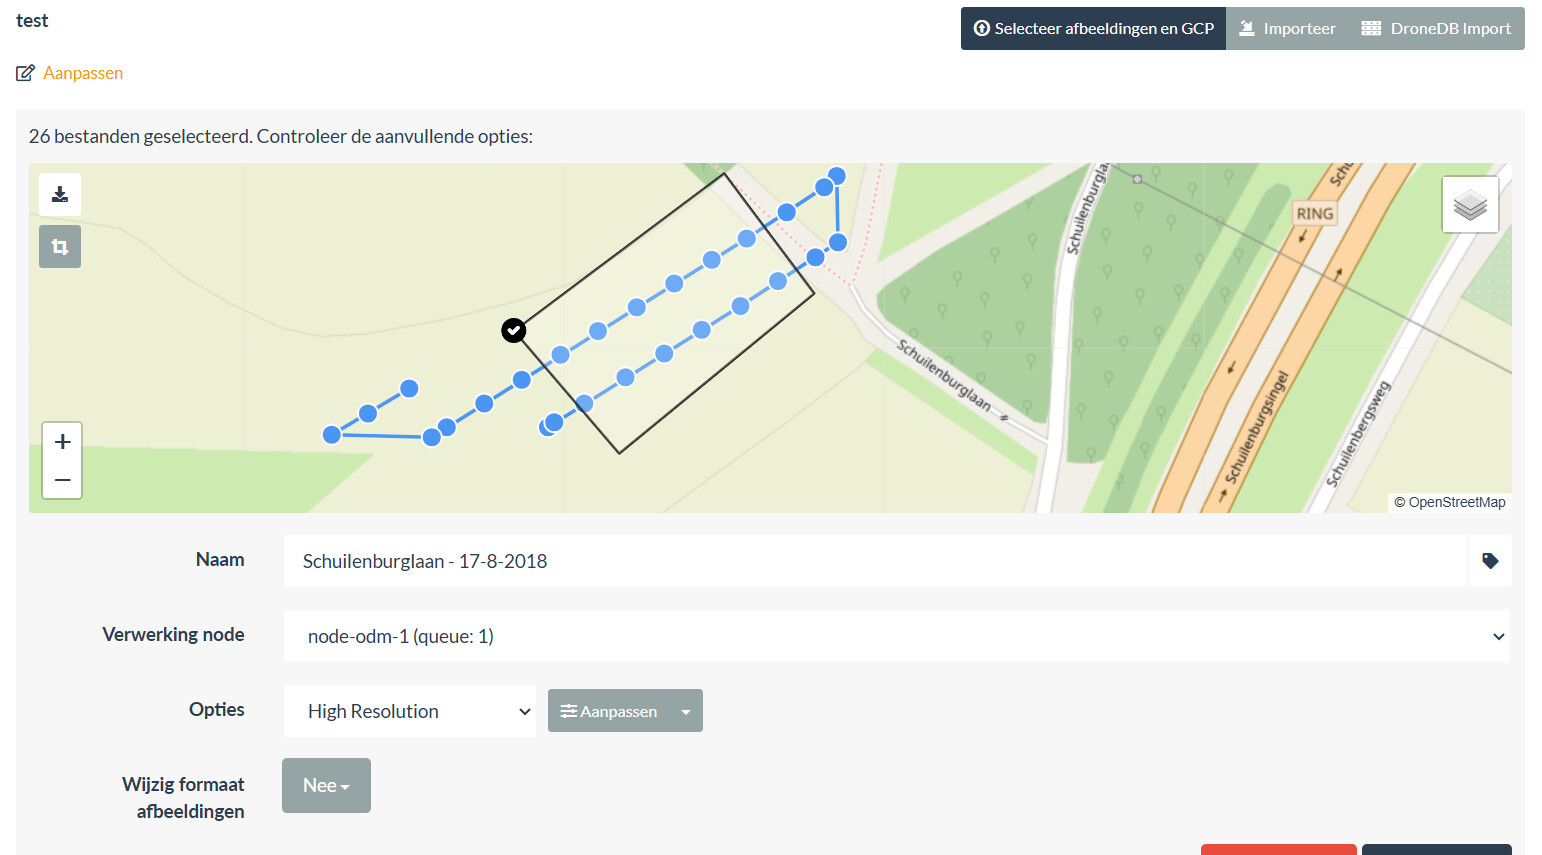Click the Selecteer afbeeldingen en GCP button
The width and height of the screenshot is (1542, 855).
[x=1092, y=28]
